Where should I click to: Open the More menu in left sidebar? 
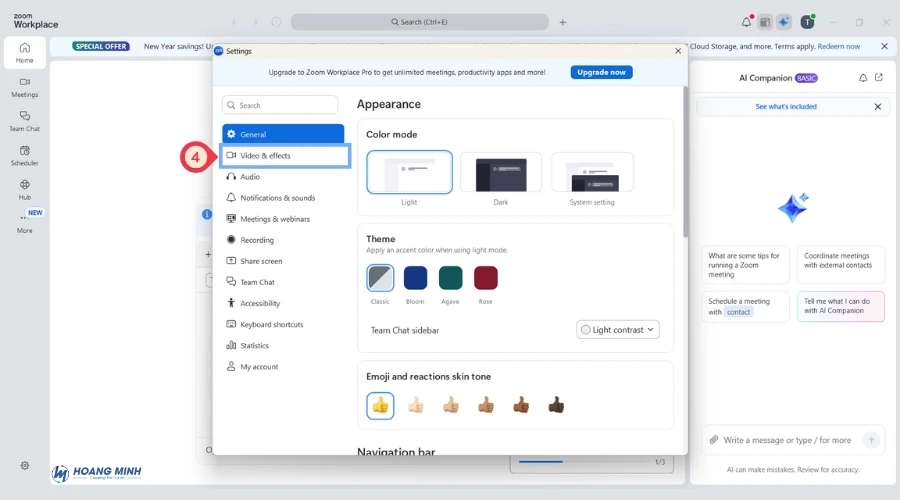point(24,222)
